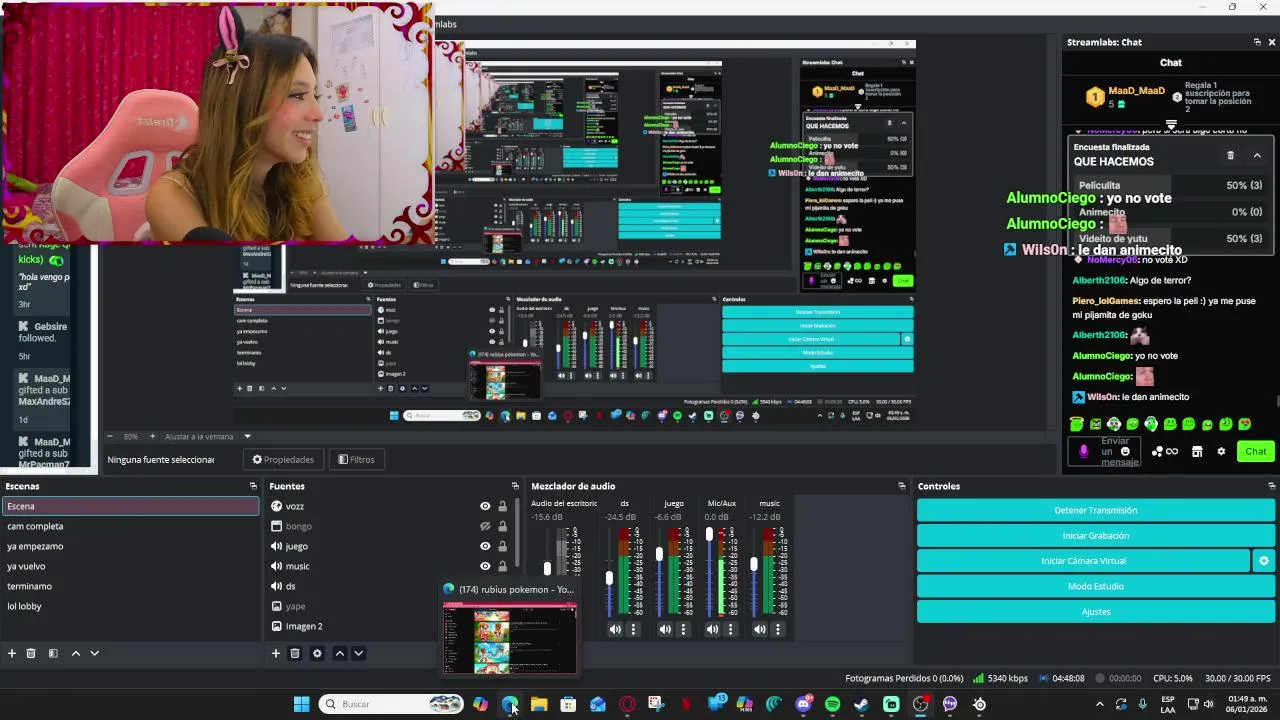Click Iniciar Grabación button
The height and width of the screenshot is (720, 1280).
pyautogui.click(x=1095, y=536)
